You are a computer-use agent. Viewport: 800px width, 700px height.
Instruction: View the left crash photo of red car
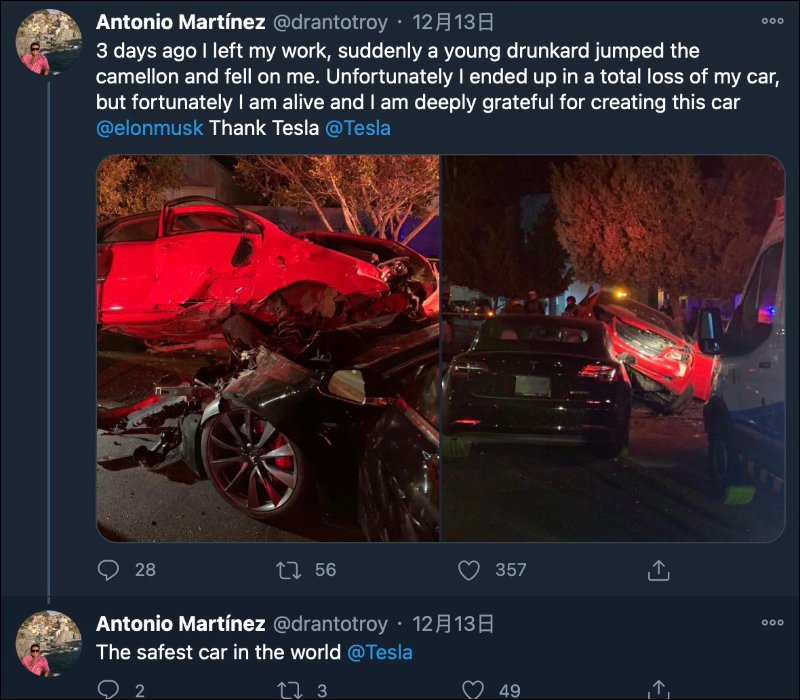(268, 348)
